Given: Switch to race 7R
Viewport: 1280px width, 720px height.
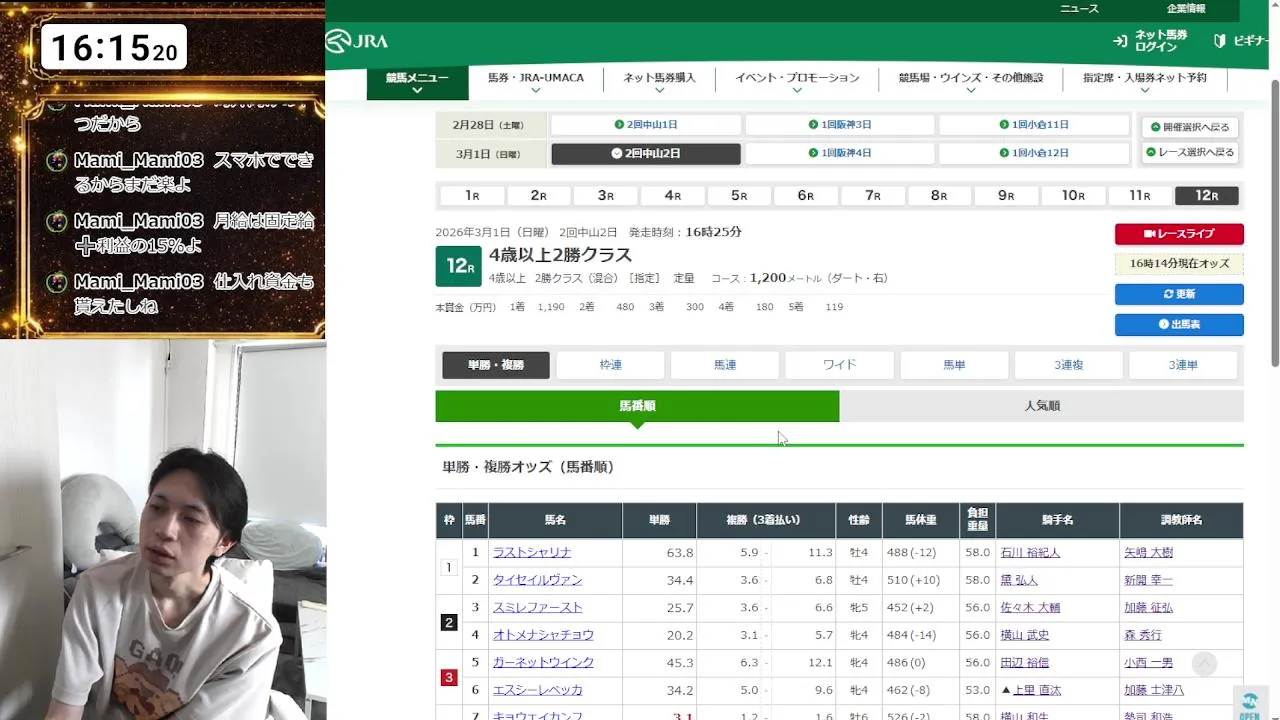Looking at the screenshot, I should pos(873,196).
